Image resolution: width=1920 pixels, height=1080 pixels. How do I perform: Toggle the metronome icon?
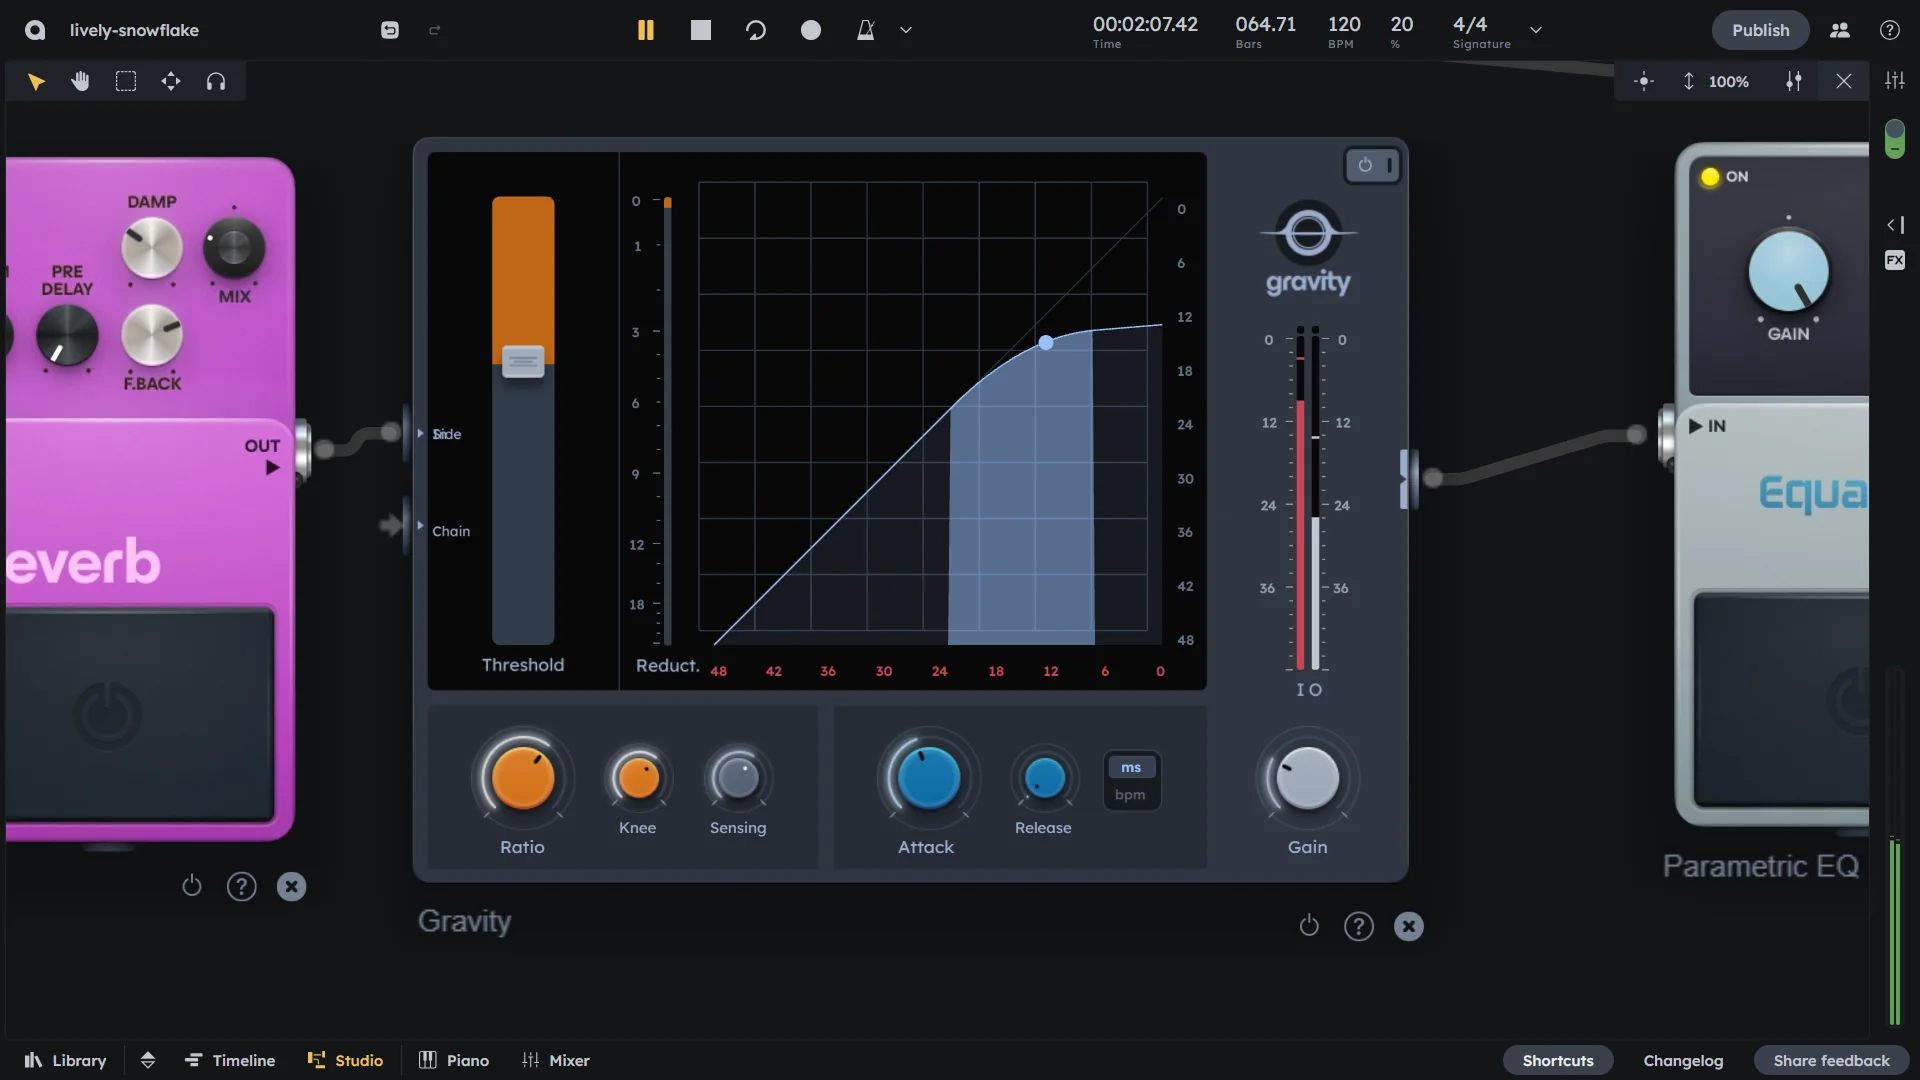(x=866, y=30)
